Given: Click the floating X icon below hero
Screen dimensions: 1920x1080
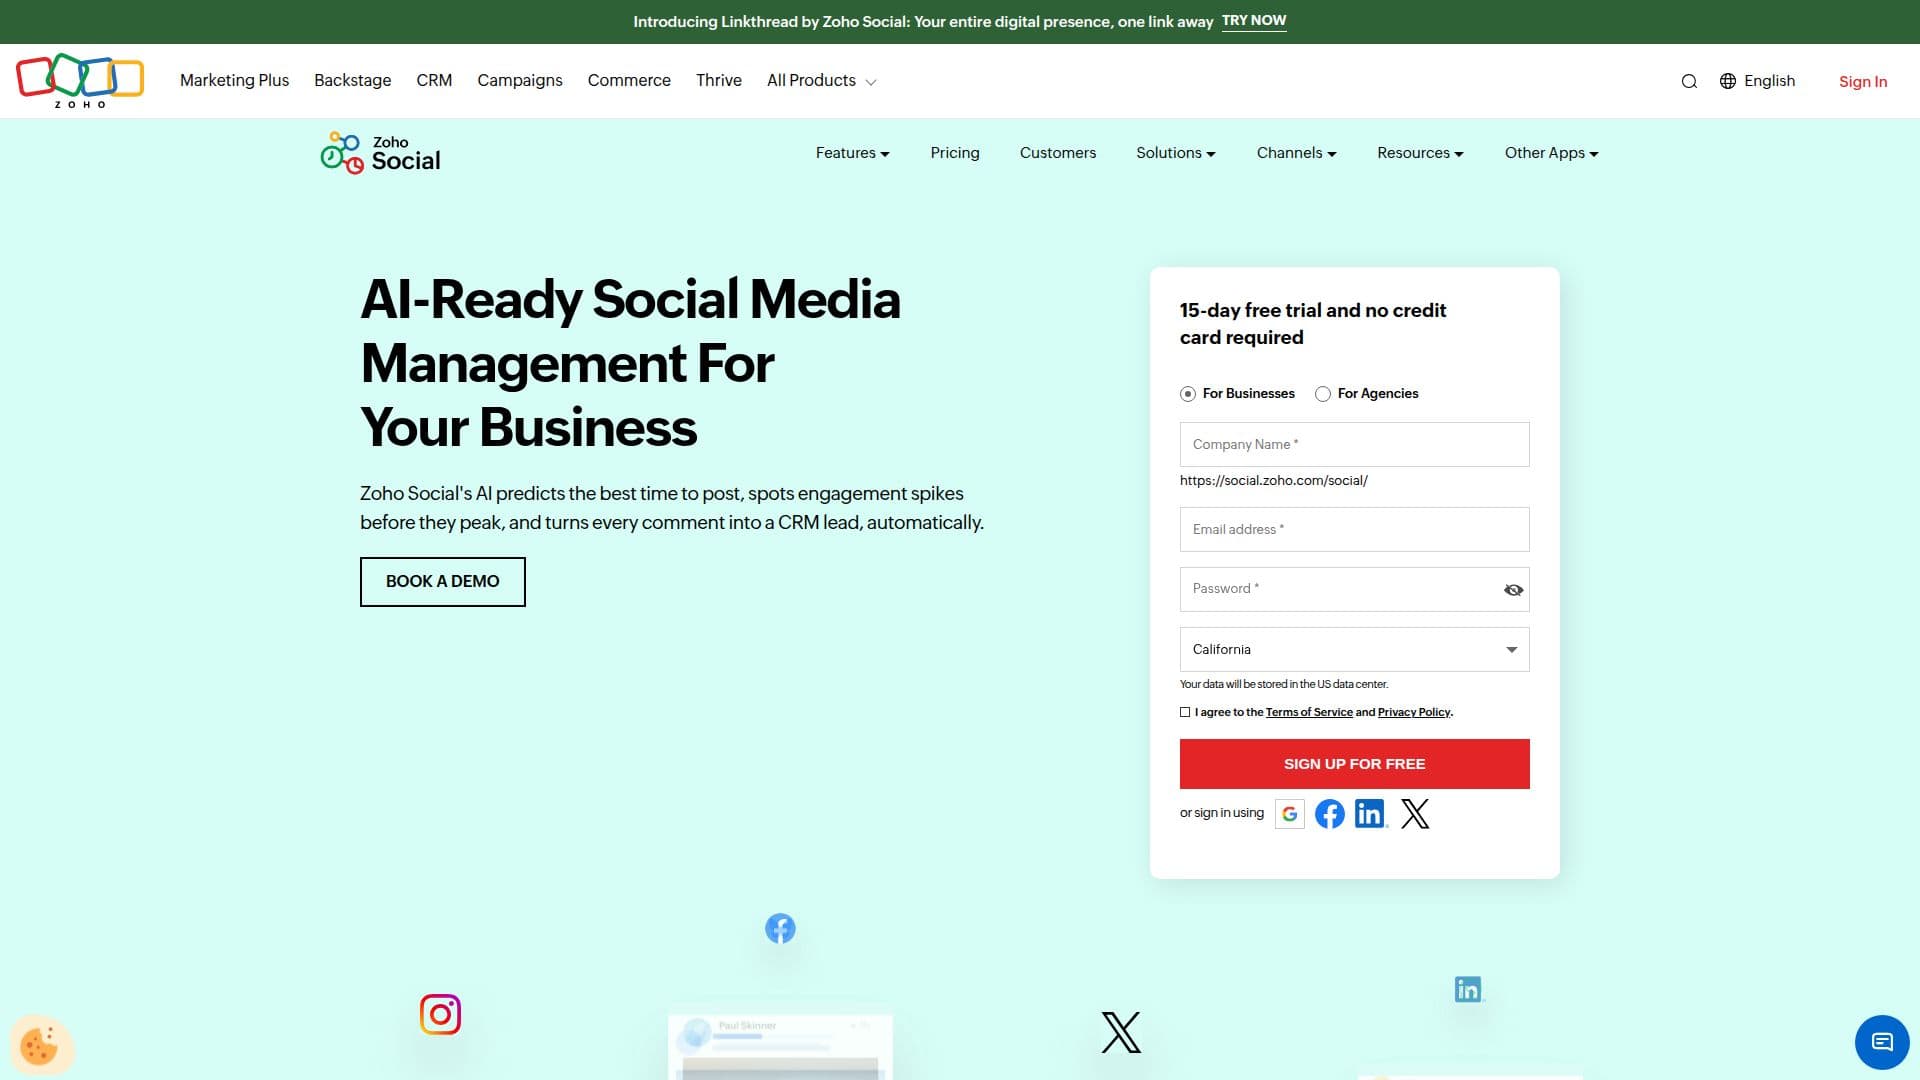Looking at the screenshot, I should click(1121, 1032).
